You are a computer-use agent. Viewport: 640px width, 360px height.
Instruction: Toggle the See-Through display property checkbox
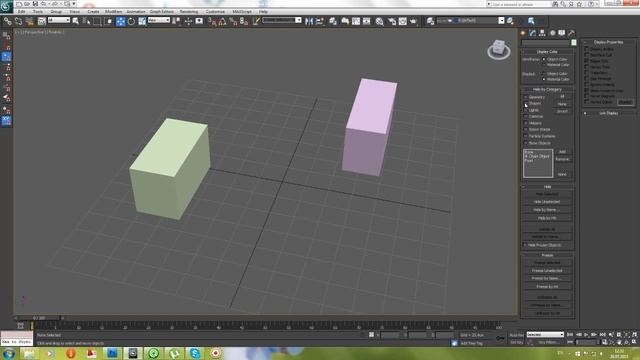(587, 78)
